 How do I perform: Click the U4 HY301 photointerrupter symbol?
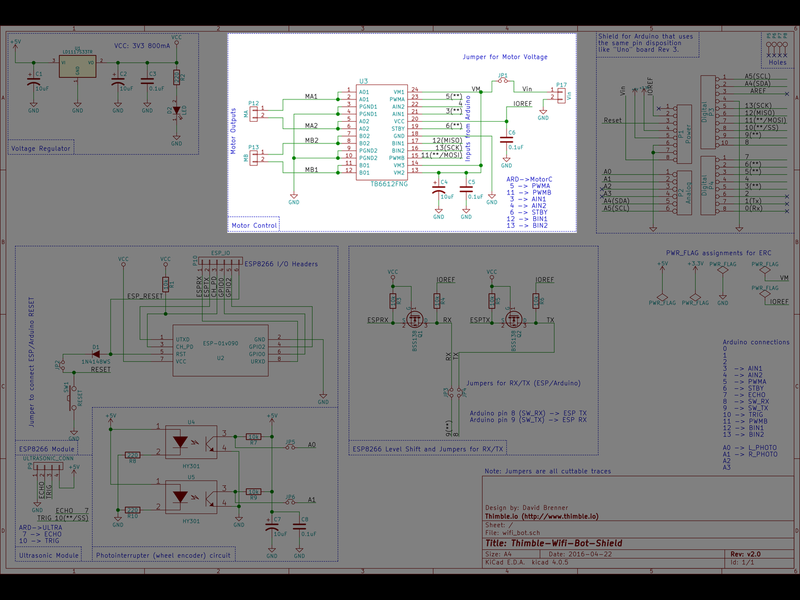pos(191,442)
